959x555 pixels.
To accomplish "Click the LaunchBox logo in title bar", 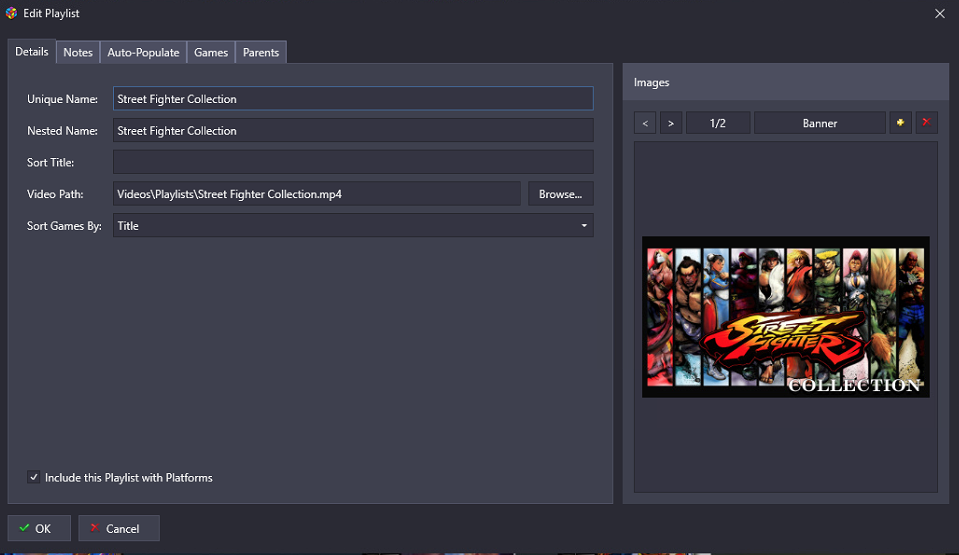I will 11,13.
